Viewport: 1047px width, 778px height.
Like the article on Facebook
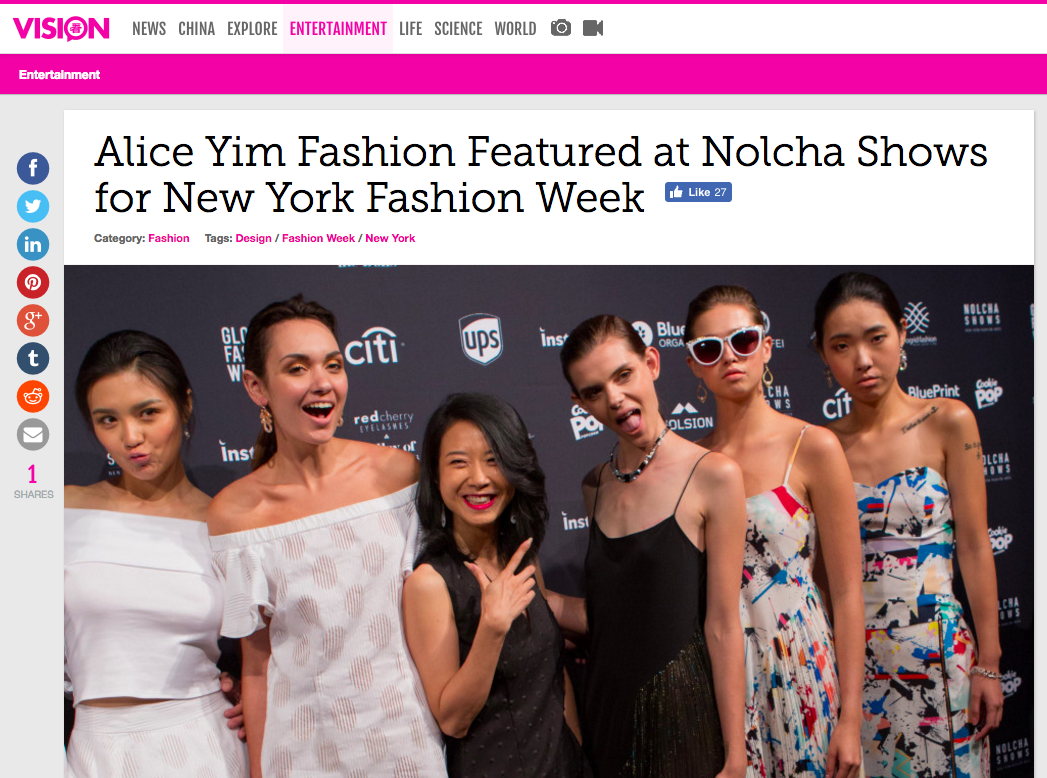[x=698, y=192]
